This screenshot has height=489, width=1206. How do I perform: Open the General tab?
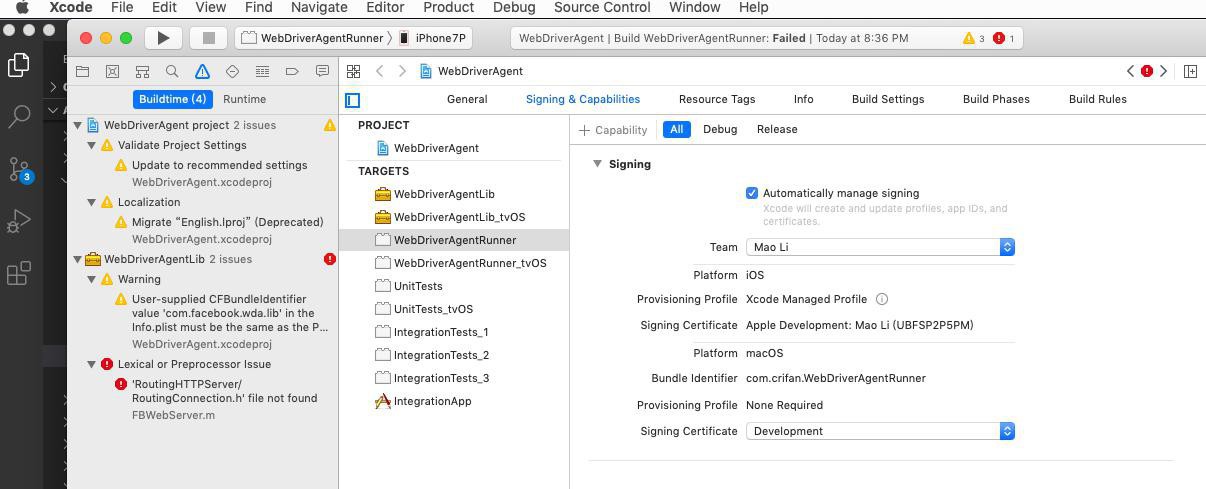tap(467, 99)
